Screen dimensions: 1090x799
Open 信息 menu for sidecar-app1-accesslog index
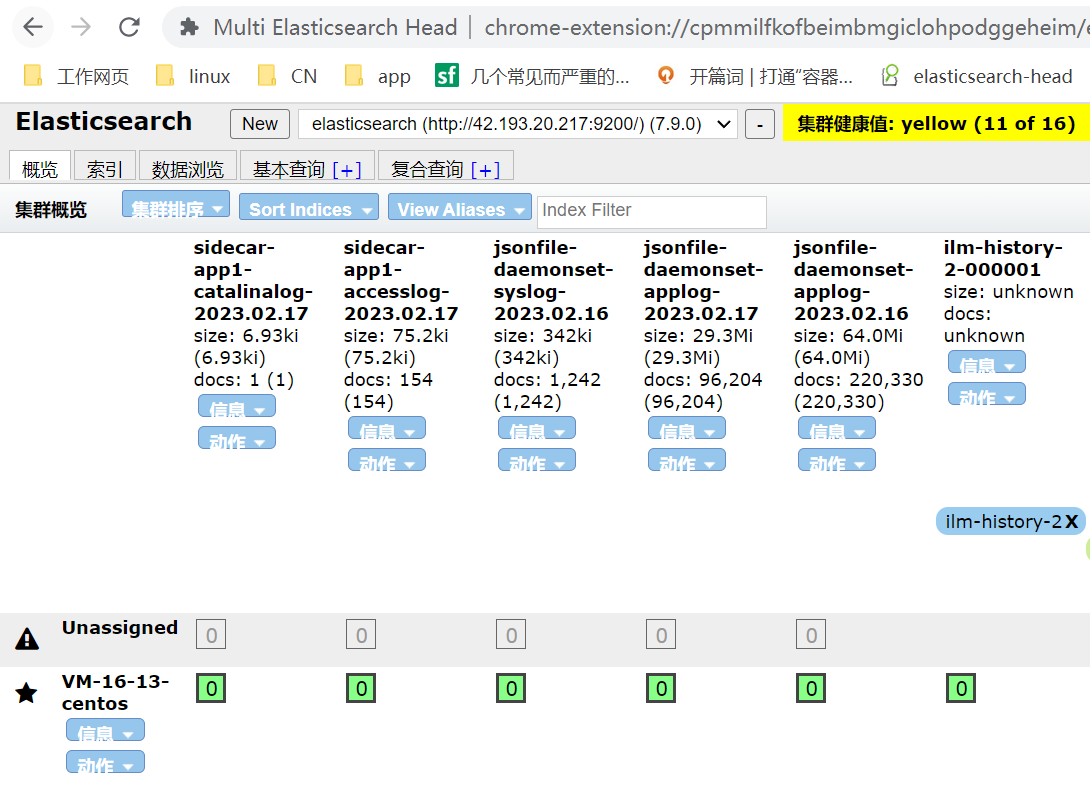pos(387,428)
